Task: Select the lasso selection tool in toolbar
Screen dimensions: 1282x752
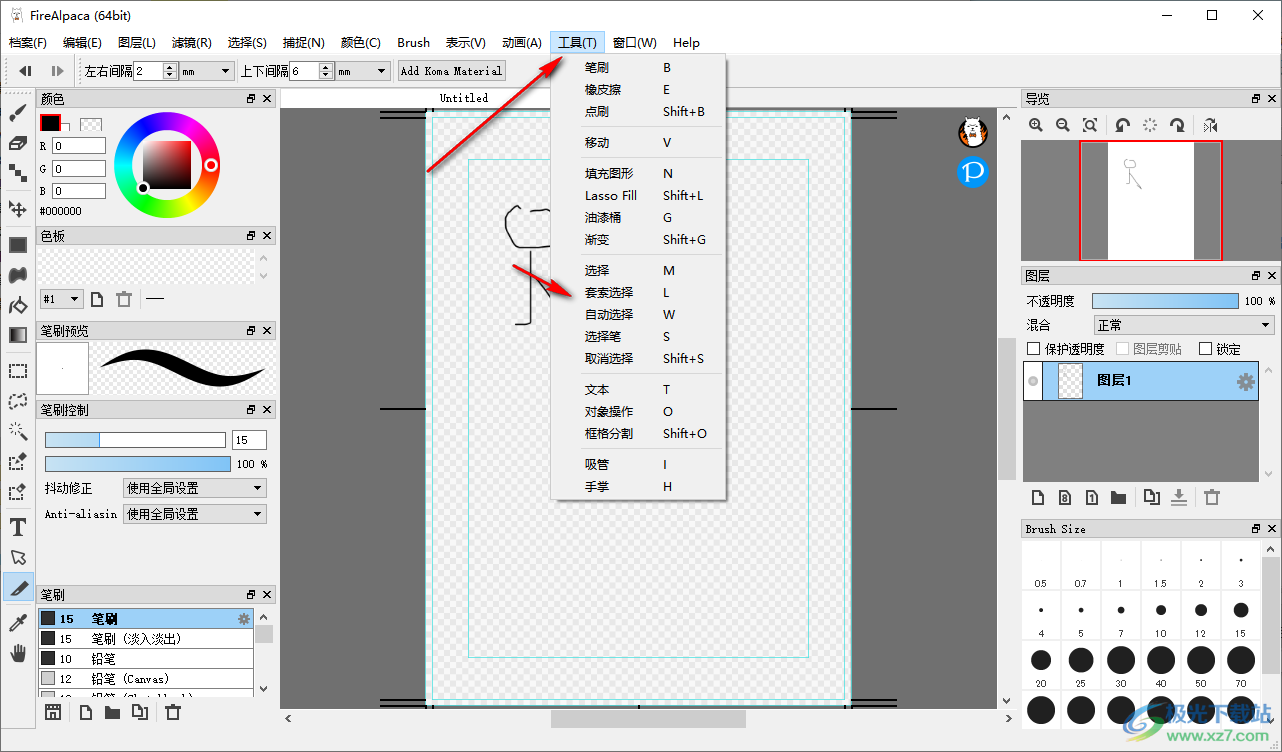Action: click(x=17, y=401)
